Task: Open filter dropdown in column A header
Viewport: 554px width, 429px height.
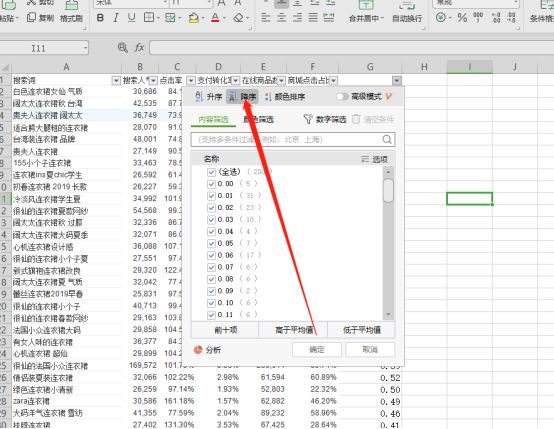Action: click(x=116, y=81)
